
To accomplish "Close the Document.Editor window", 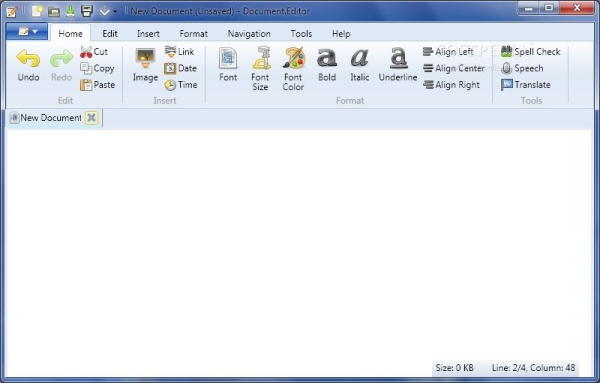I will click(577, 8).
